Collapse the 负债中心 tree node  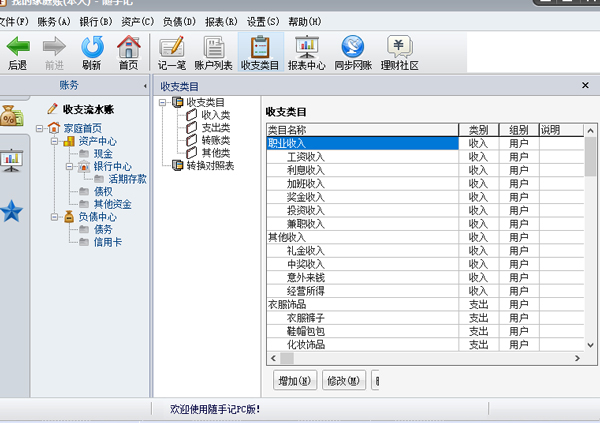(x=54, y=217)
